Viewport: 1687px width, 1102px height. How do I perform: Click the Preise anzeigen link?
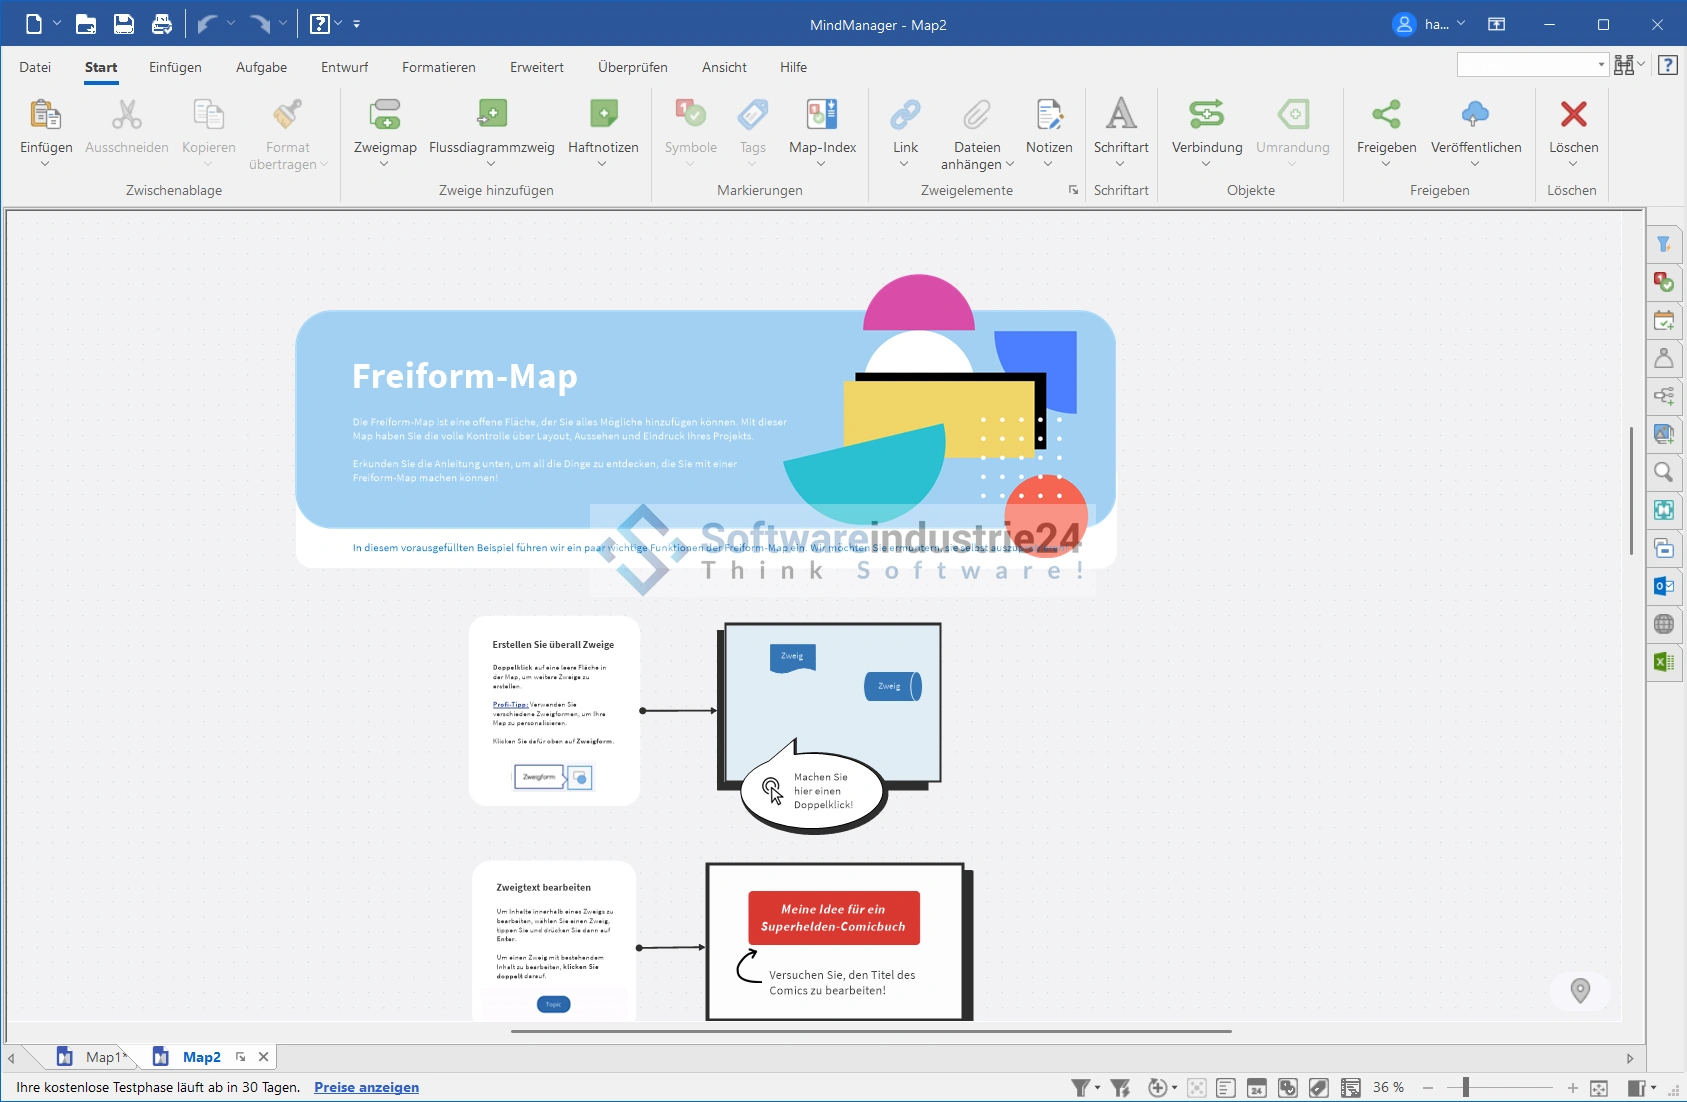(x=366, y=1087)
